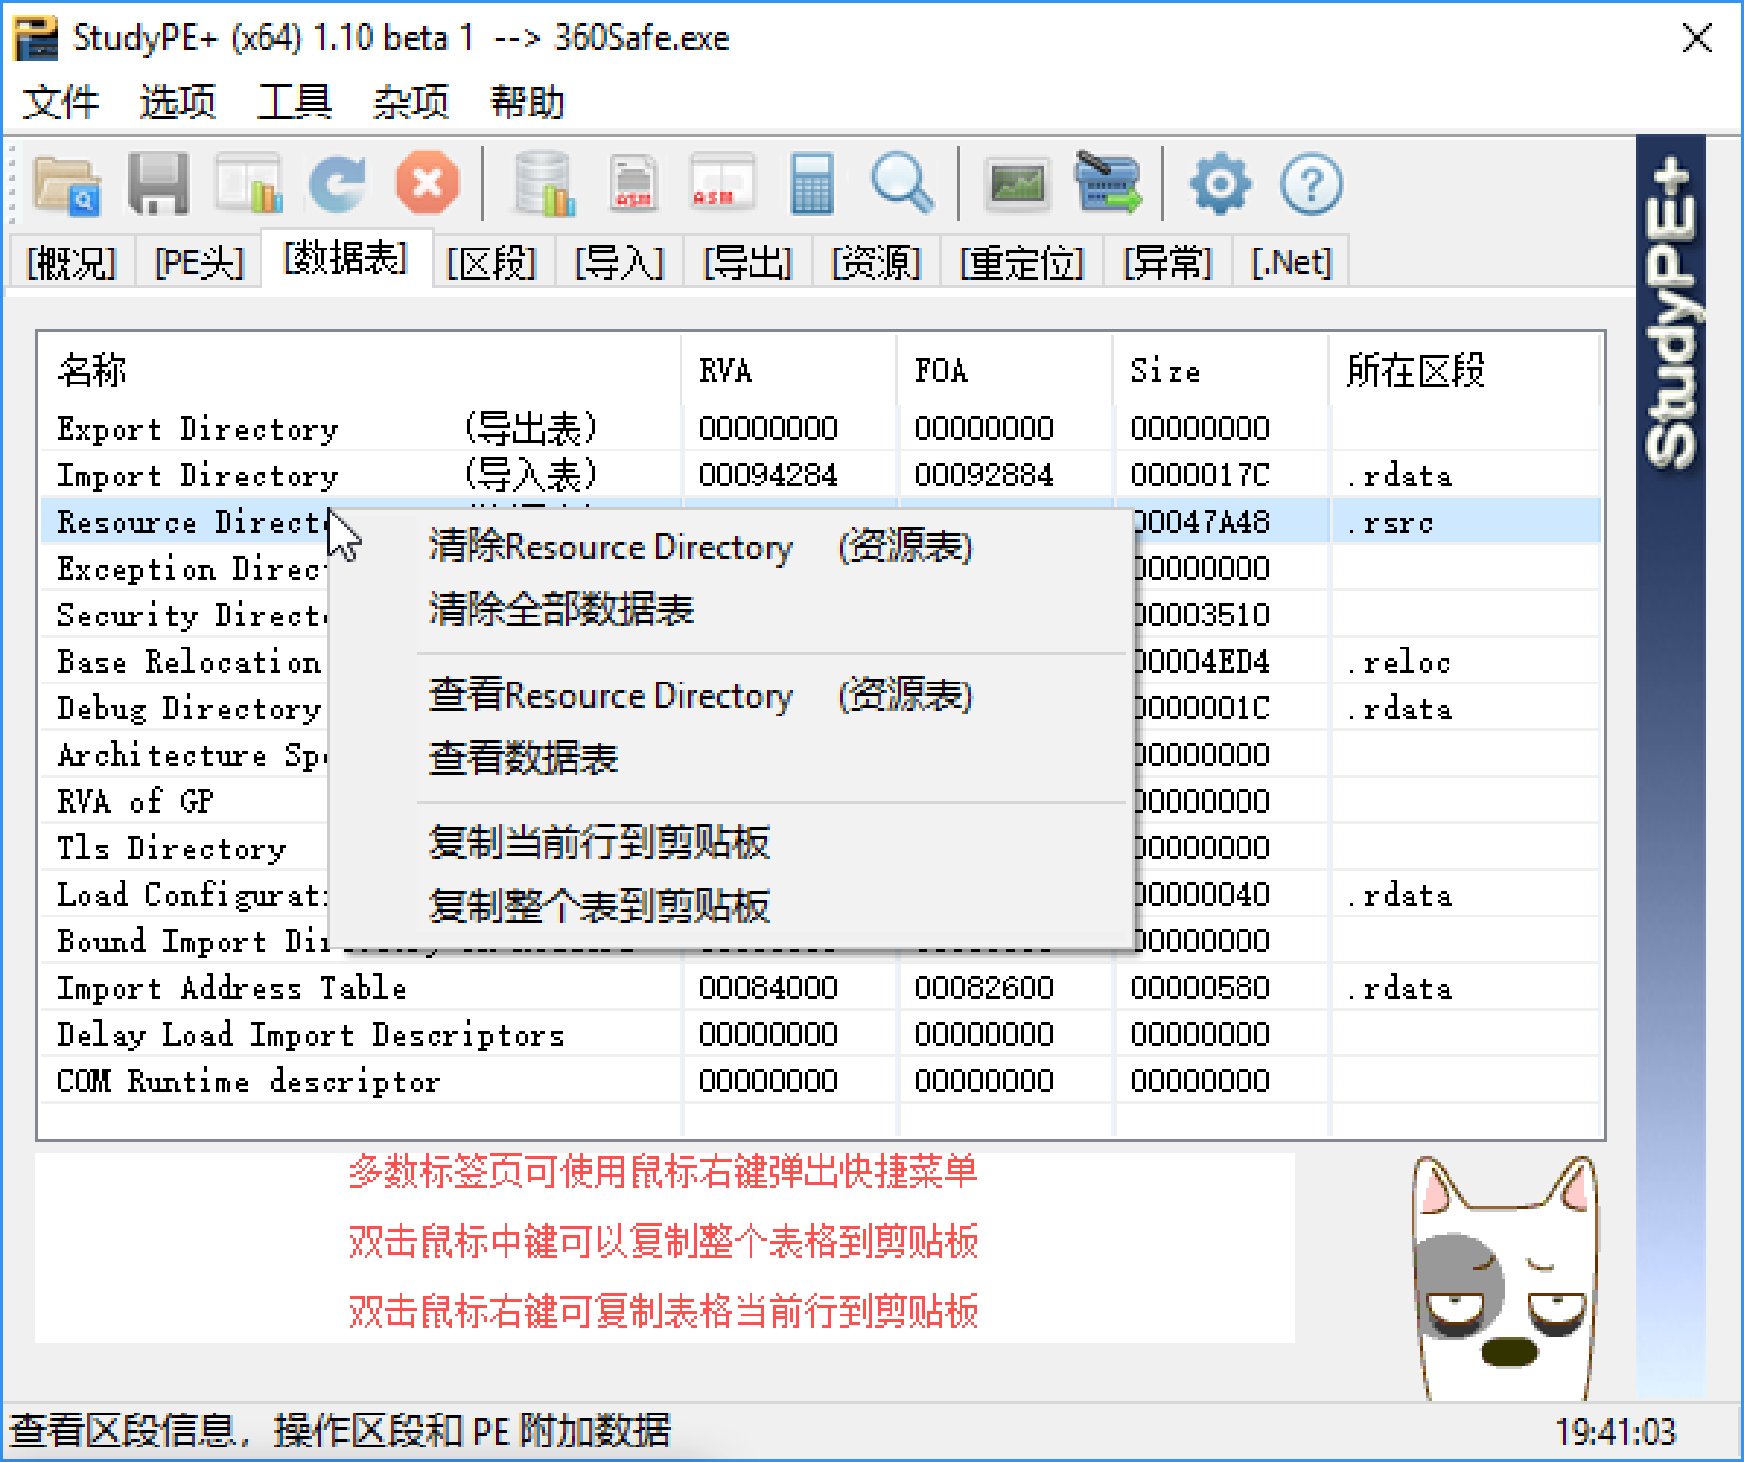The width and height of the screenshot is (1744, 1462).
Task: Select the Import Directory row
Action: pyautogui.click(x=821, y=475)
